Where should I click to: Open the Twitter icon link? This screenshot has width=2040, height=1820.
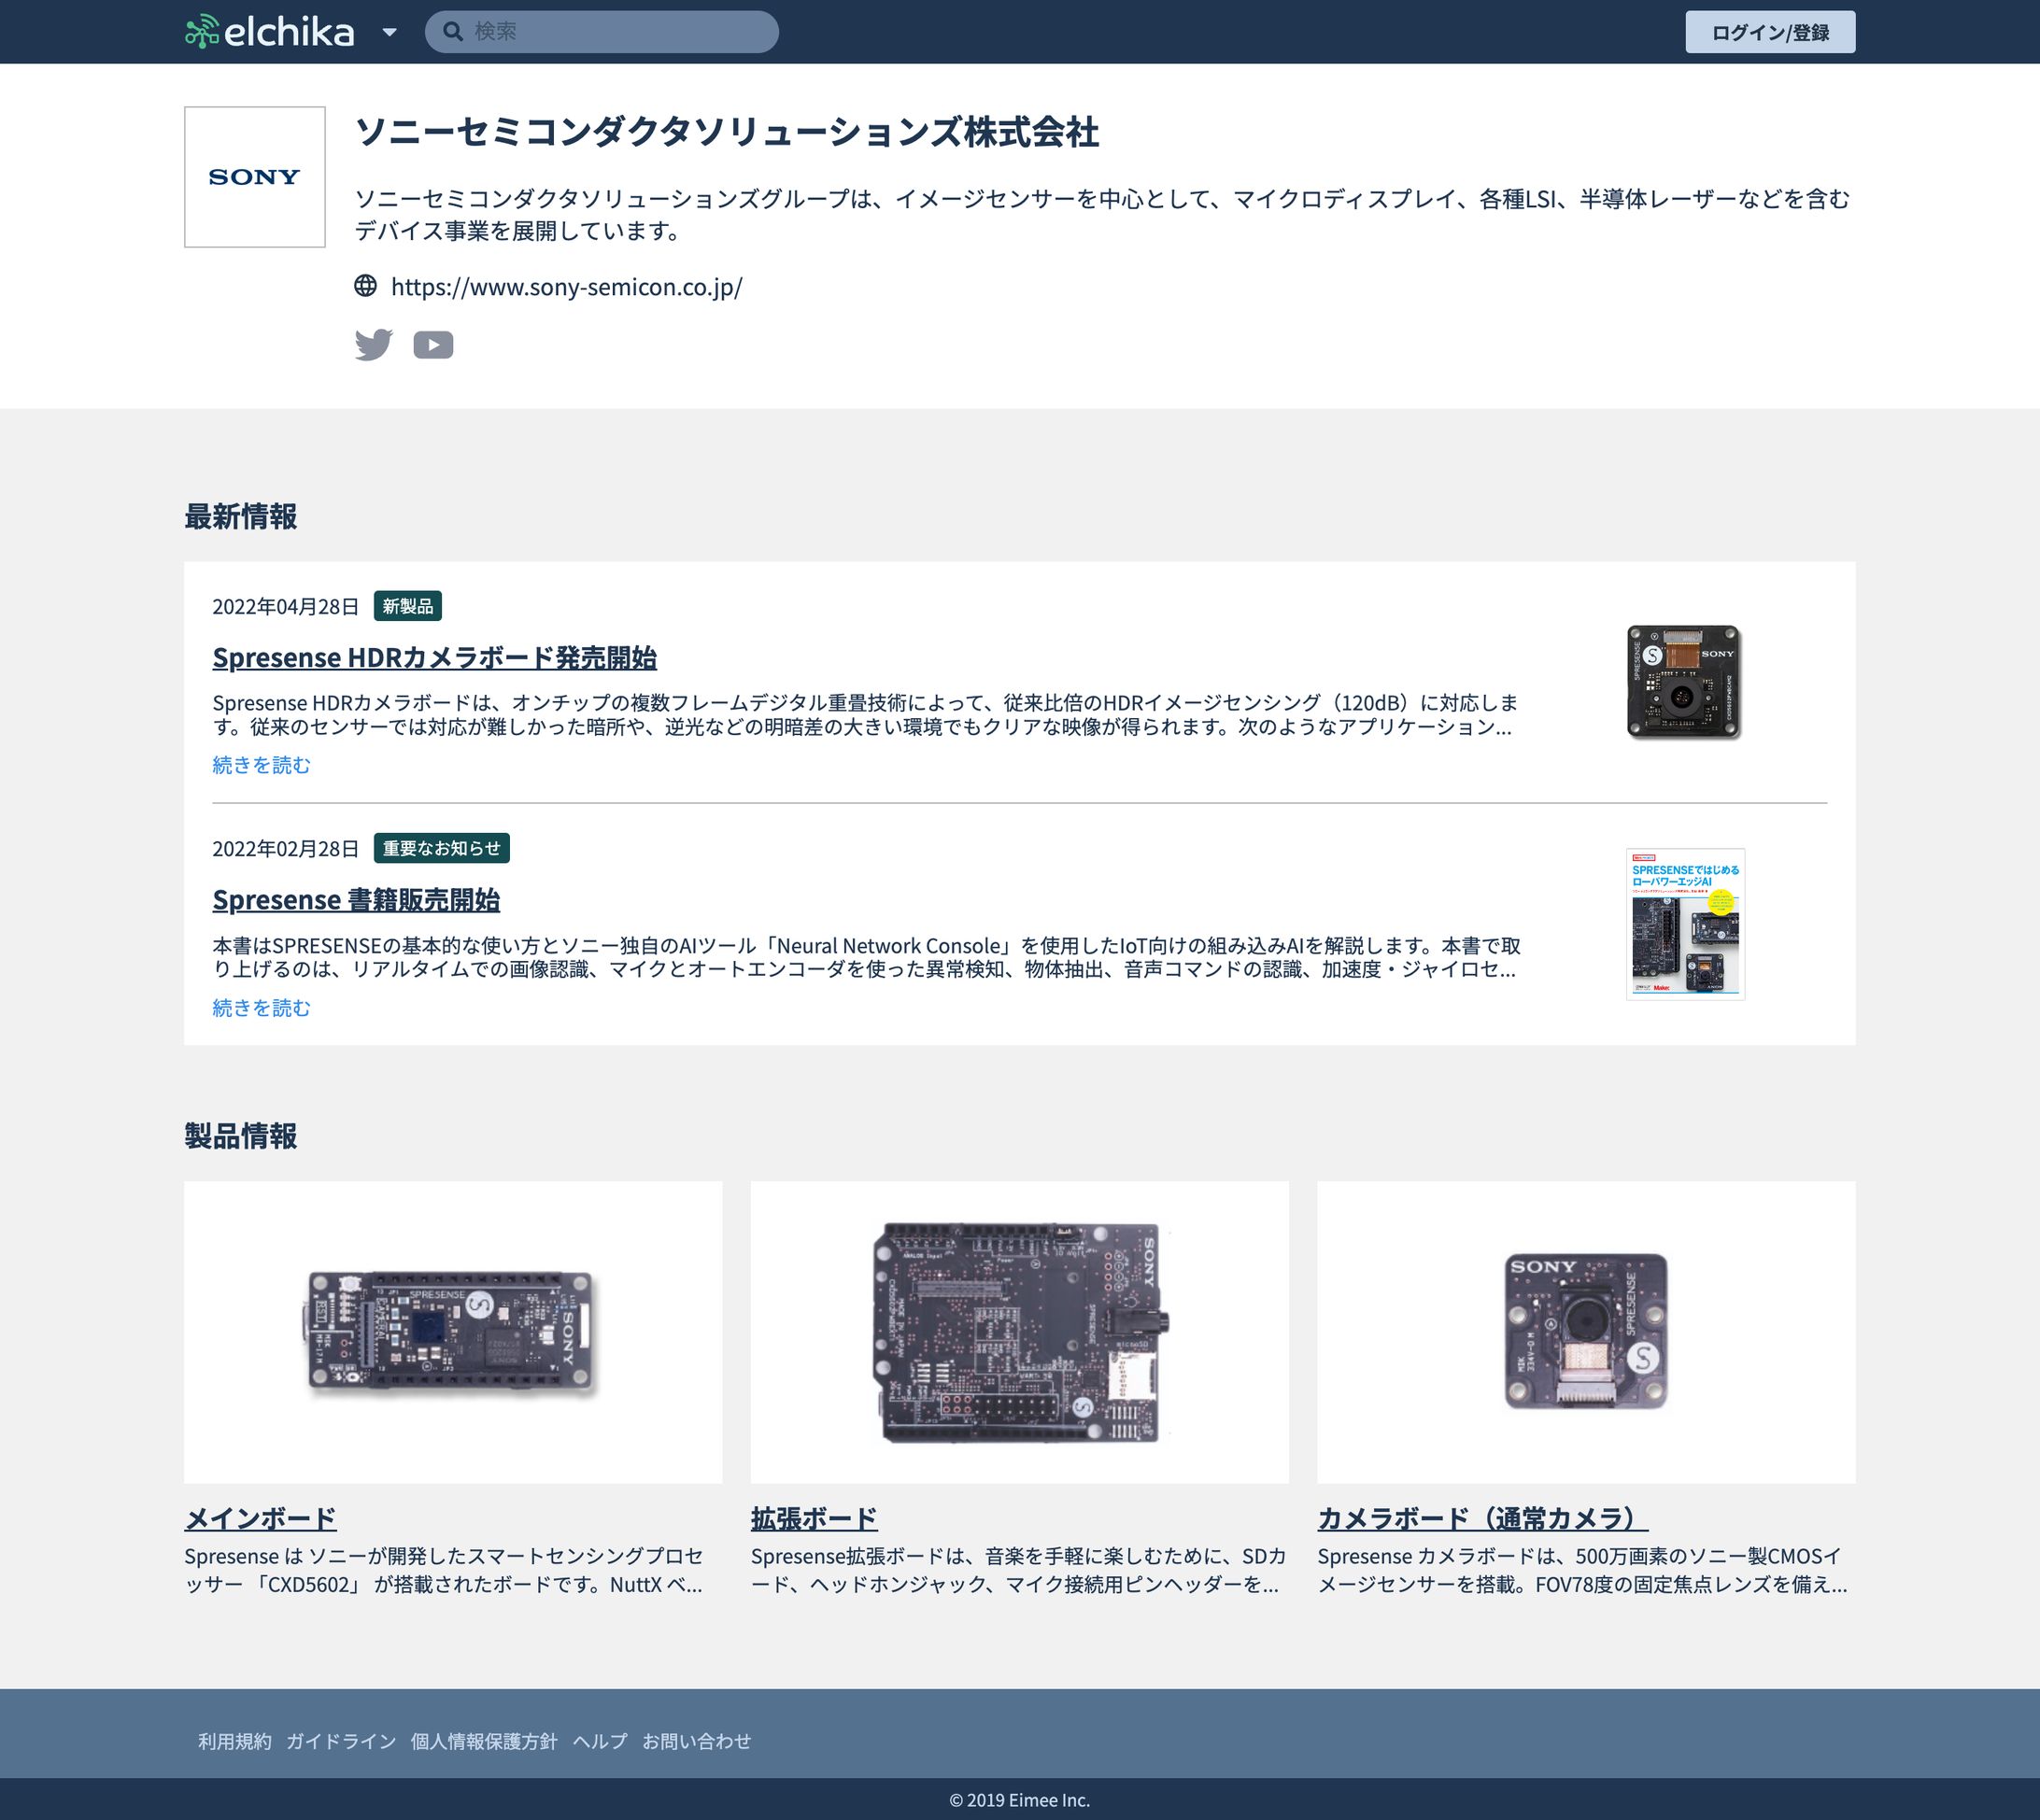[374, 345]
